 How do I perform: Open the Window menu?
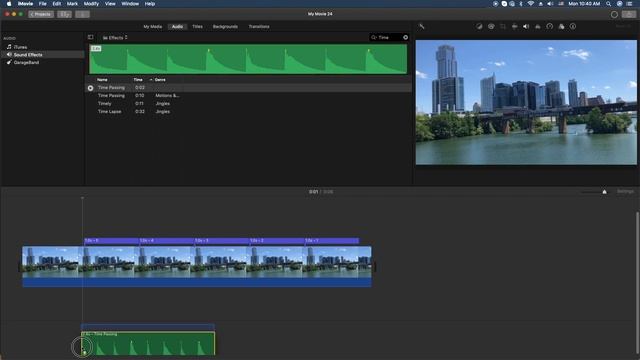(x=130, y=4)
